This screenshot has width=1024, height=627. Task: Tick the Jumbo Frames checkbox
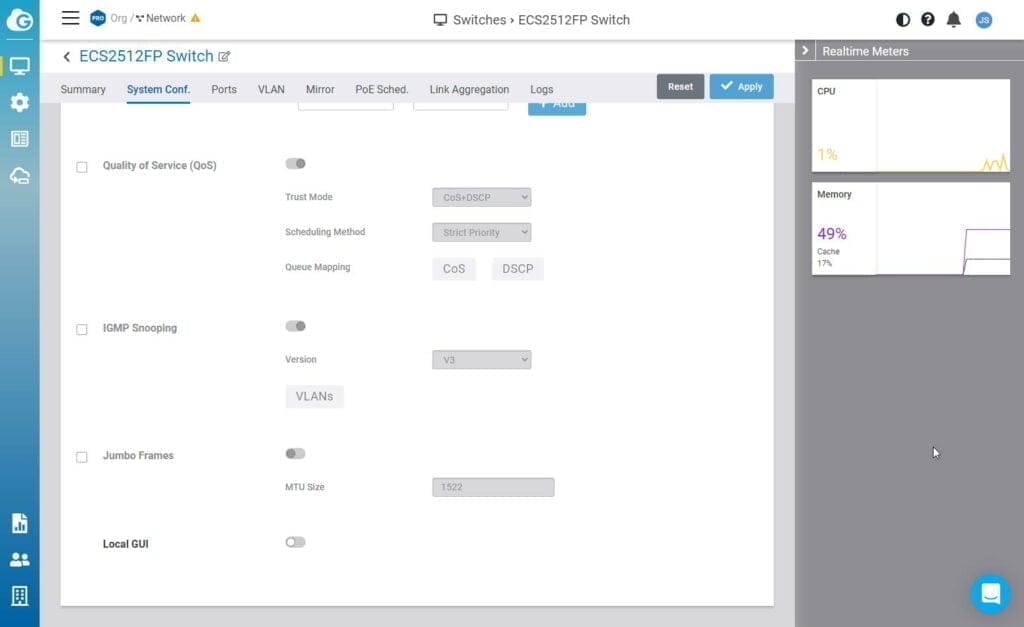click(82, 457)
